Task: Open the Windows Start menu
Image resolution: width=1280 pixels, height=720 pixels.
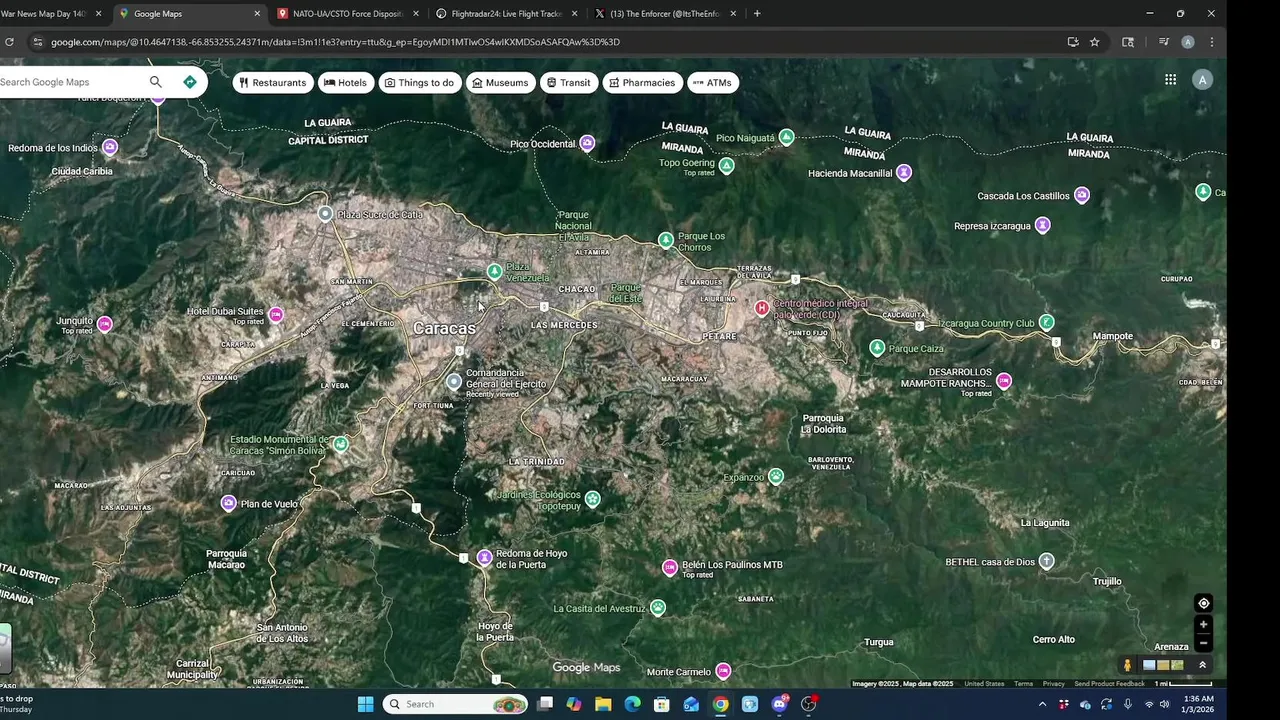Action: 365,704
